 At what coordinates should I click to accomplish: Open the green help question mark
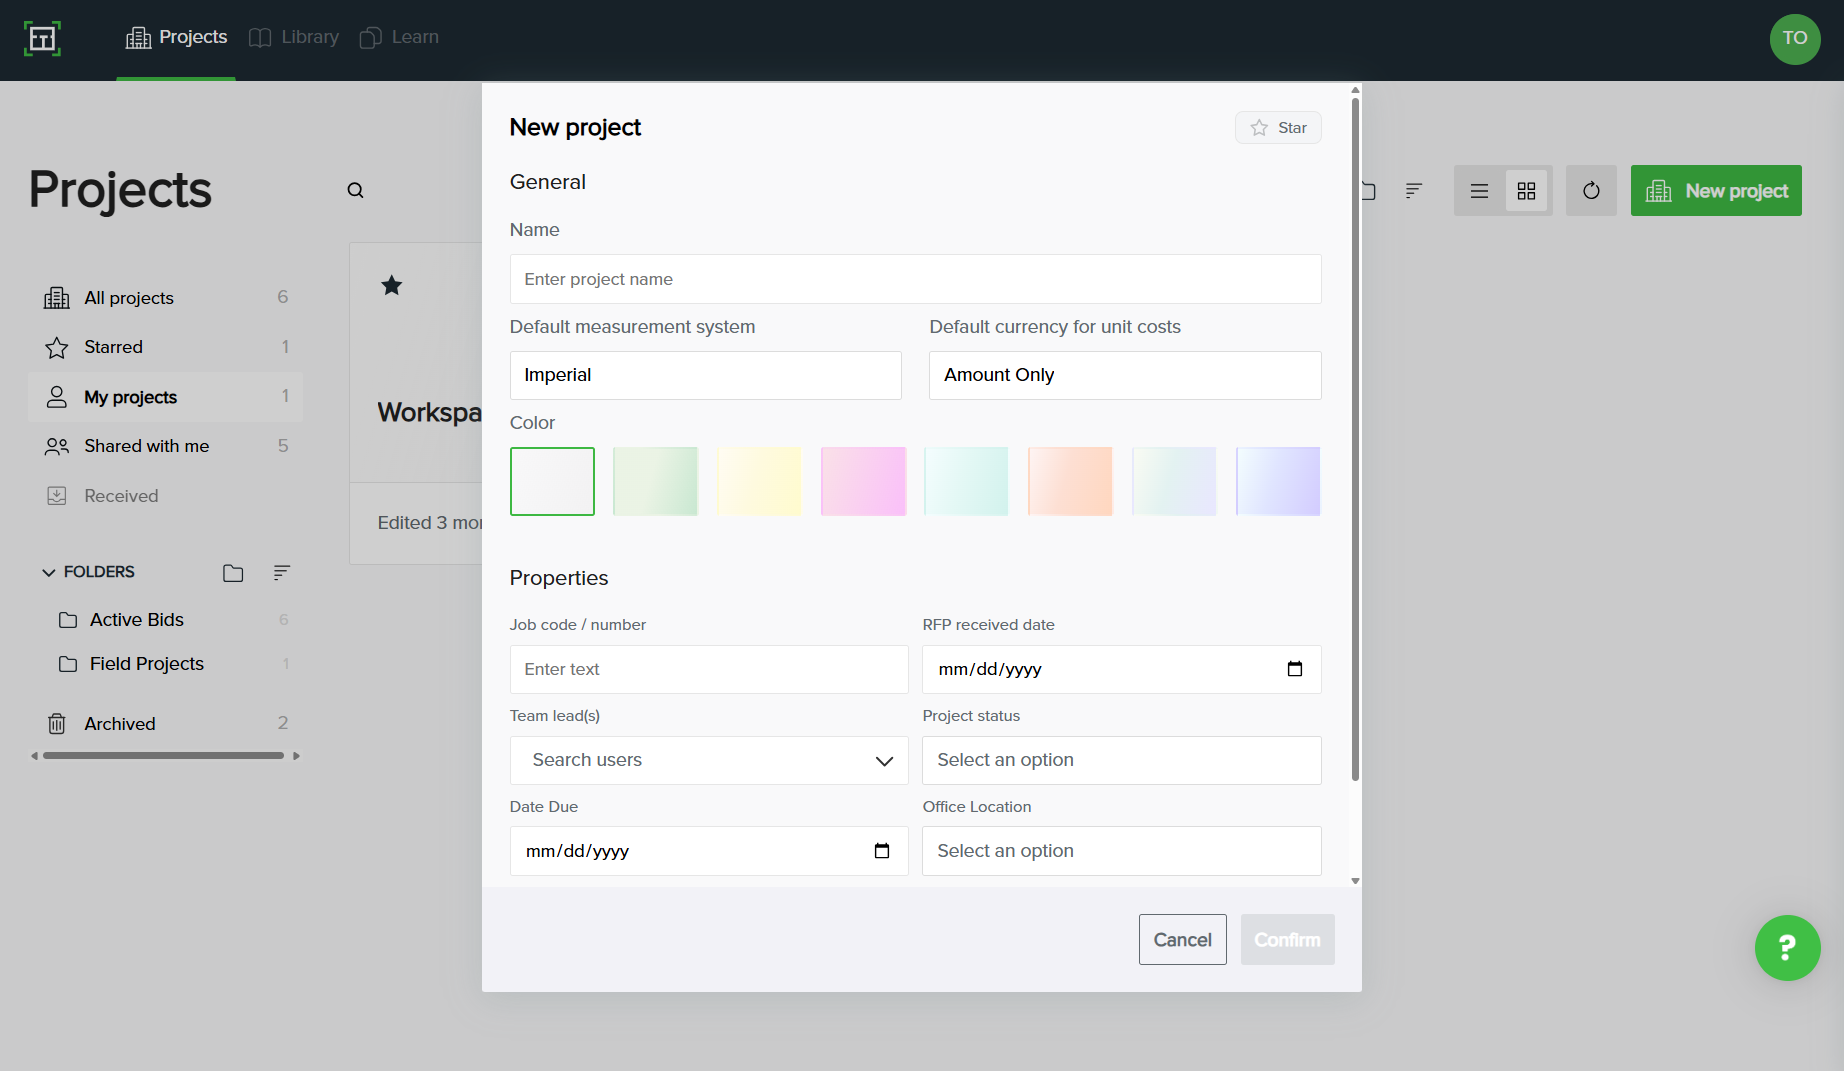point(1787,948)
